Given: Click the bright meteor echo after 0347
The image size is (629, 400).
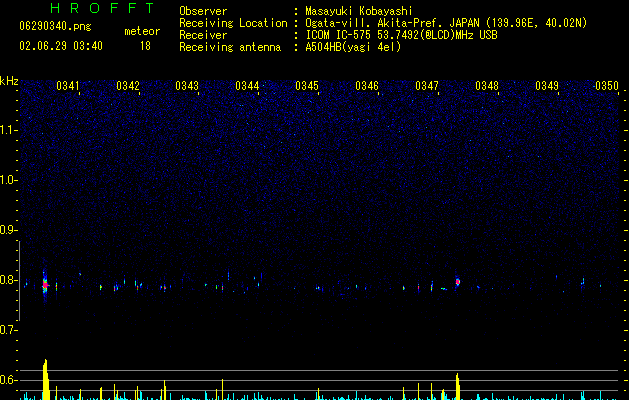Looking at the screenshot, I should (457, 282).
